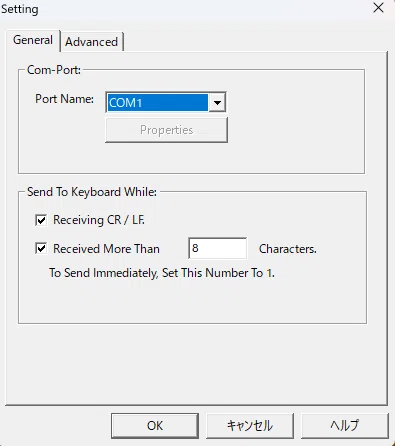Toggle the Receiving CR / LF checkbox
The width and height of the screenshot is (395, 446).
41,220
